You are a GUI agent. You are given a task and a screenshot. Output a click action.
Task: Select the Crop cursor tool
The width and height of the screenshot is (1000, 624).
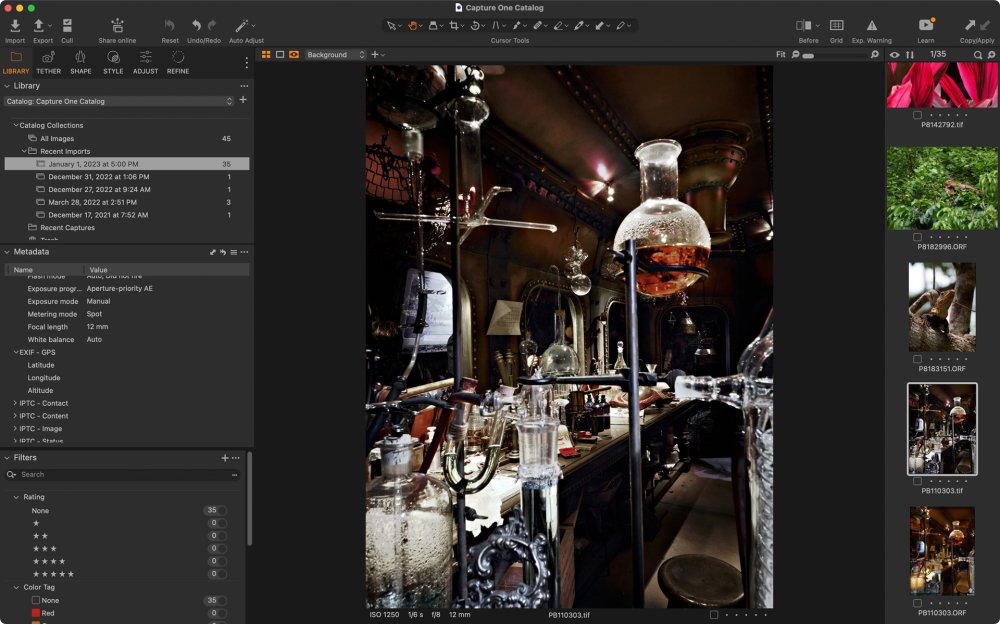pos(454,25)
